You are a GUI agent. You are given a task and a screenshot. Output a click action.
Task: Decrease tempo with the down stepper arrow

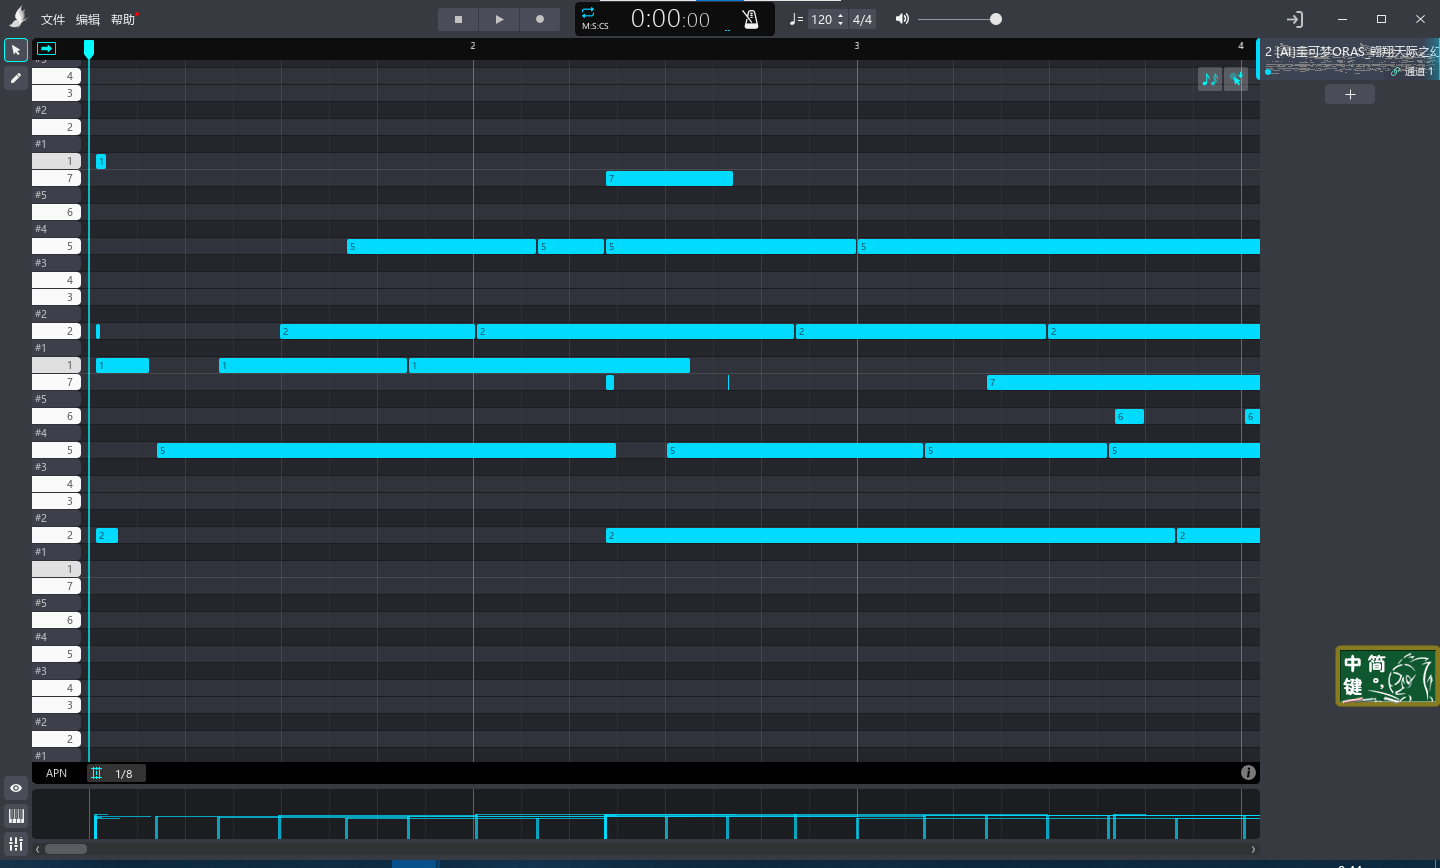[x=841, y=24]
